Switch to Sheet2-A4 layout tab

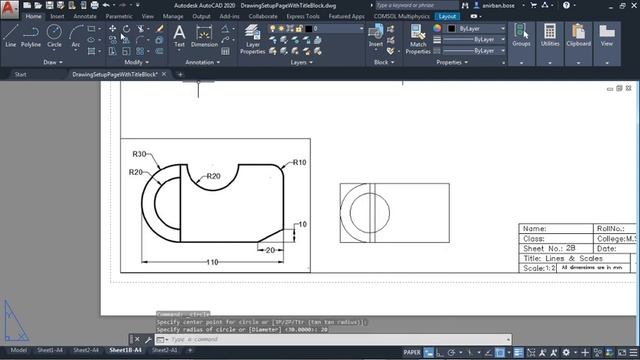point(86,350)
